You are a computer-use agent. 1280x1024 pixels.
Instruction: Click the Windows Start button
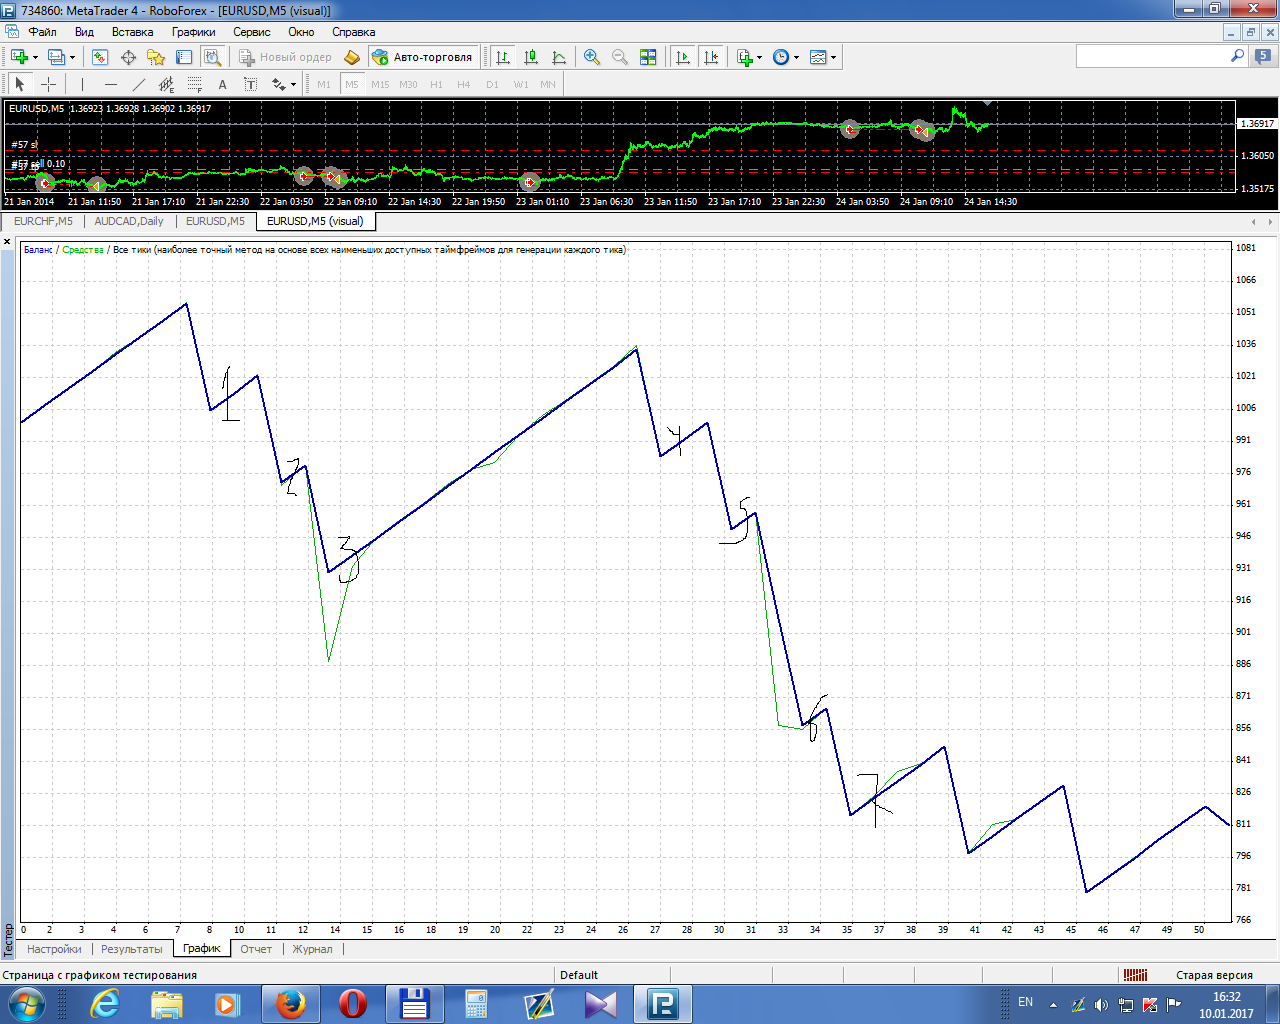(27, 1004)
